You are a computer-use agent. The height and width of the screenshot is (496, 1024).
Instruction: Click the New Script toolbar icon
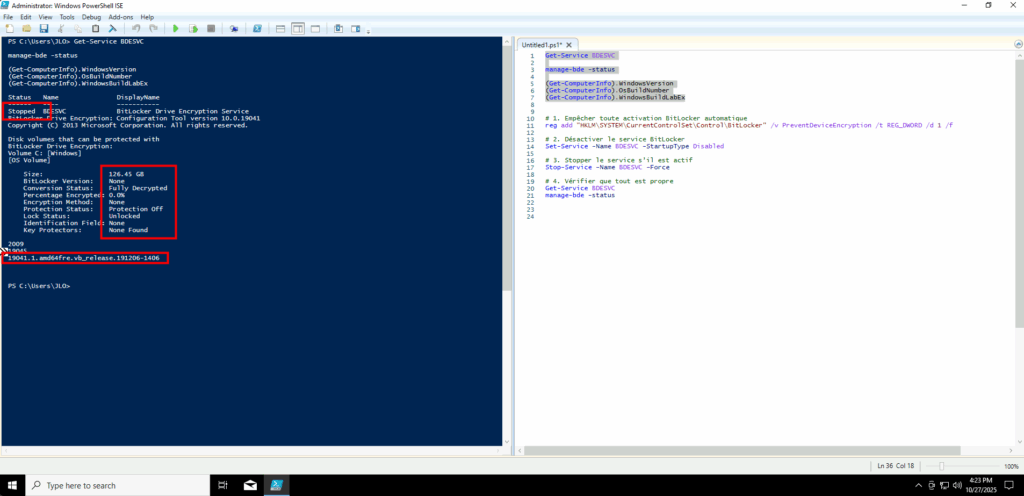pyautogui.click(x=9, y=28)
